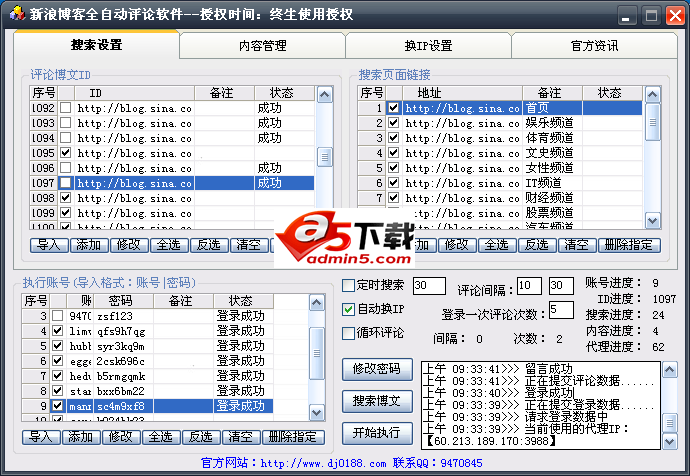Select the 体育频道 row text

pyautogui.click(x=549, y=138)
